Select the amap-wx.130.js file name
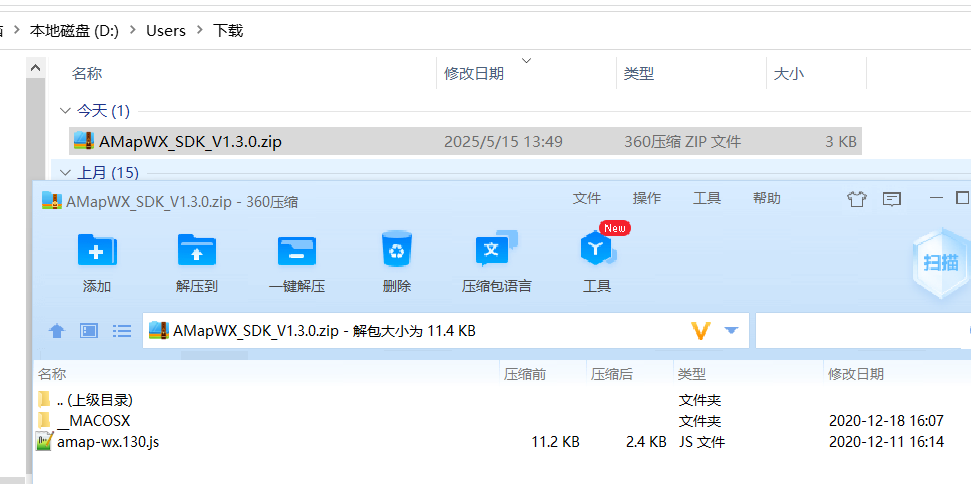The image size is (971, 484). point(108,442)
